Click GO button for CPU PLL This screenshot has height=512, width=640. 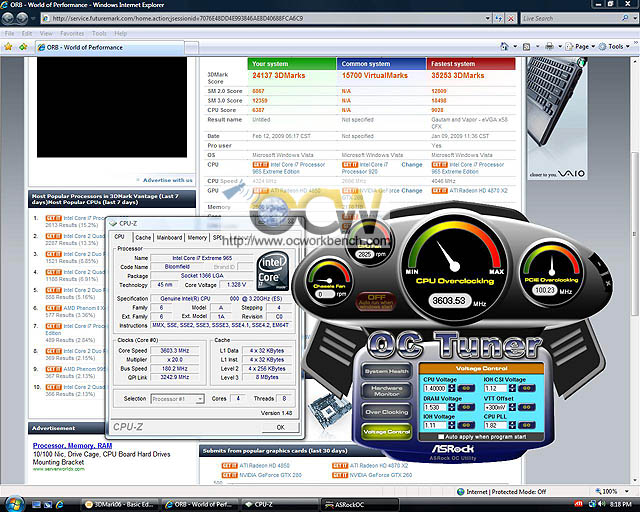[x=527, y=425]
